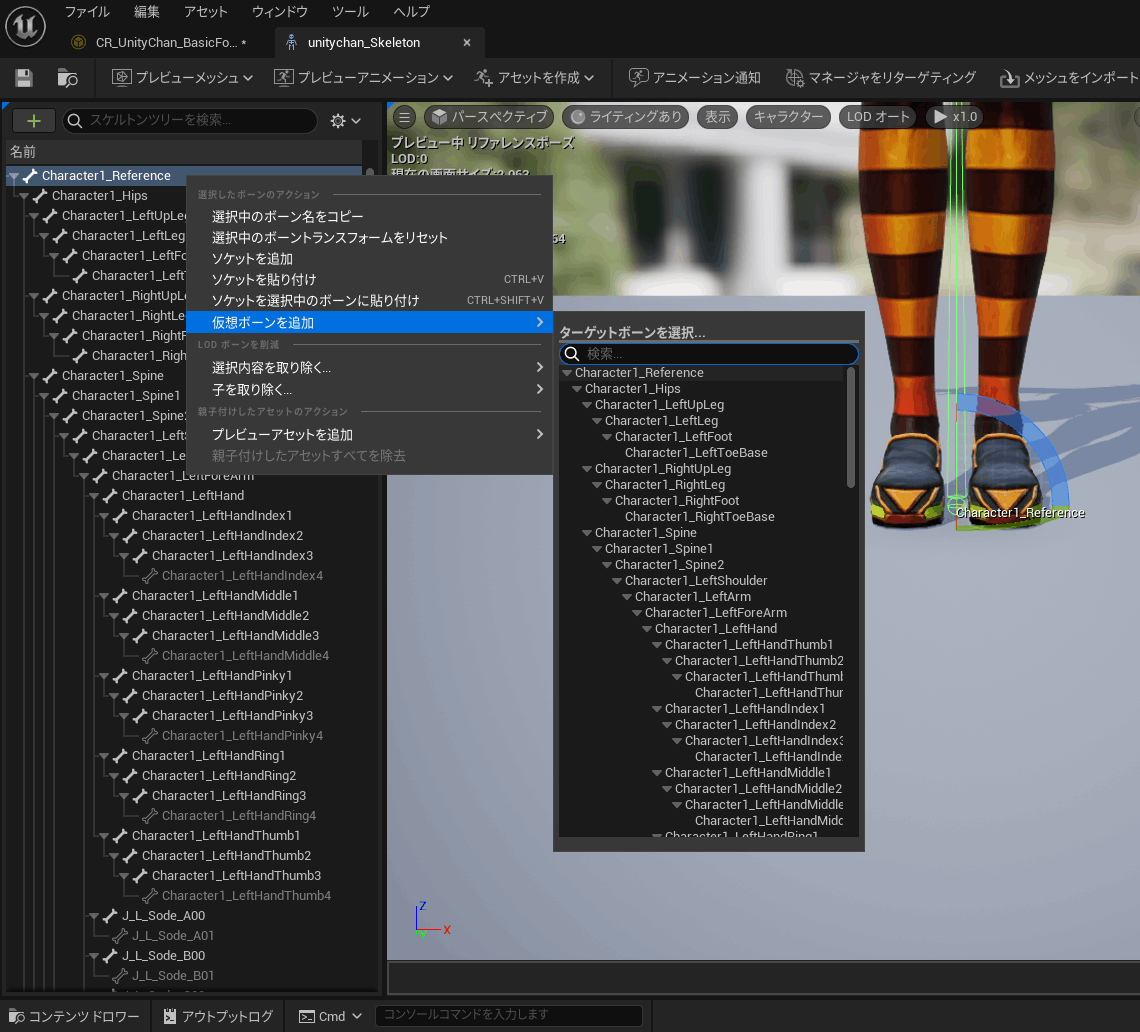The image size is (1140, 1032).
Task: Click the キャラクター button in viewport
Action: pos(788,116)
